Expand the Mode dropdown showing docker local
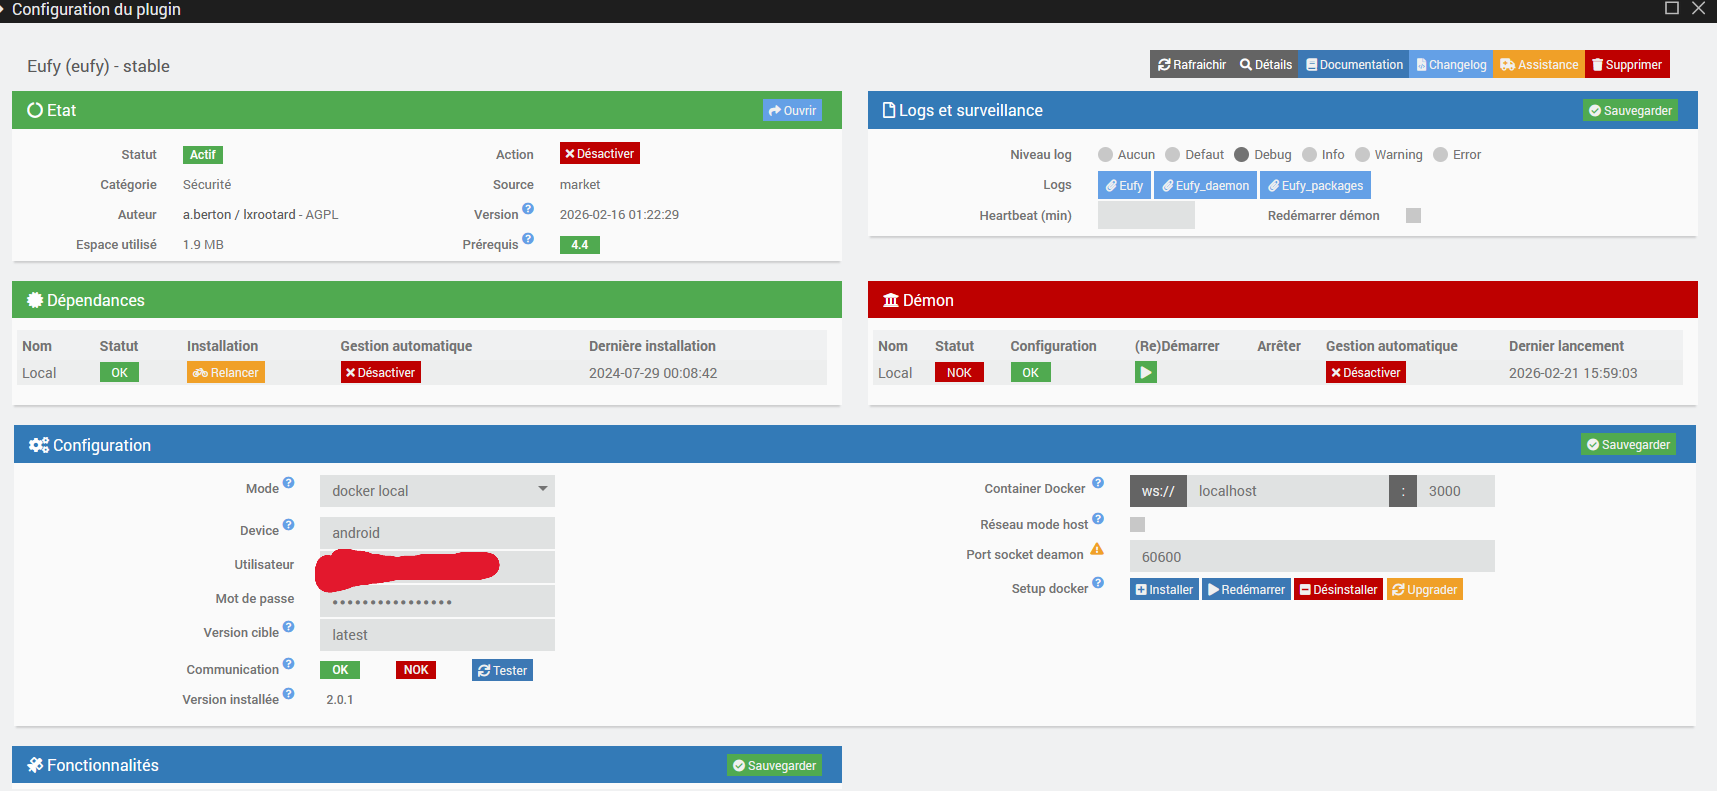 [437, 491]
